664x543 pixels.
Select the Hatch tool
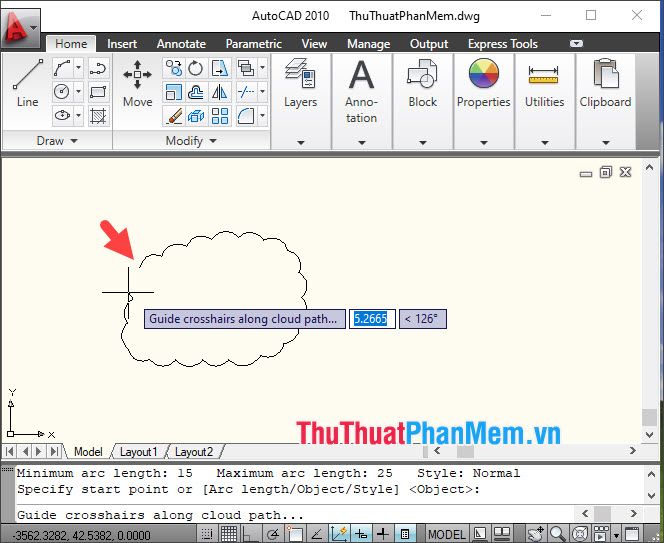click(98, 115)
